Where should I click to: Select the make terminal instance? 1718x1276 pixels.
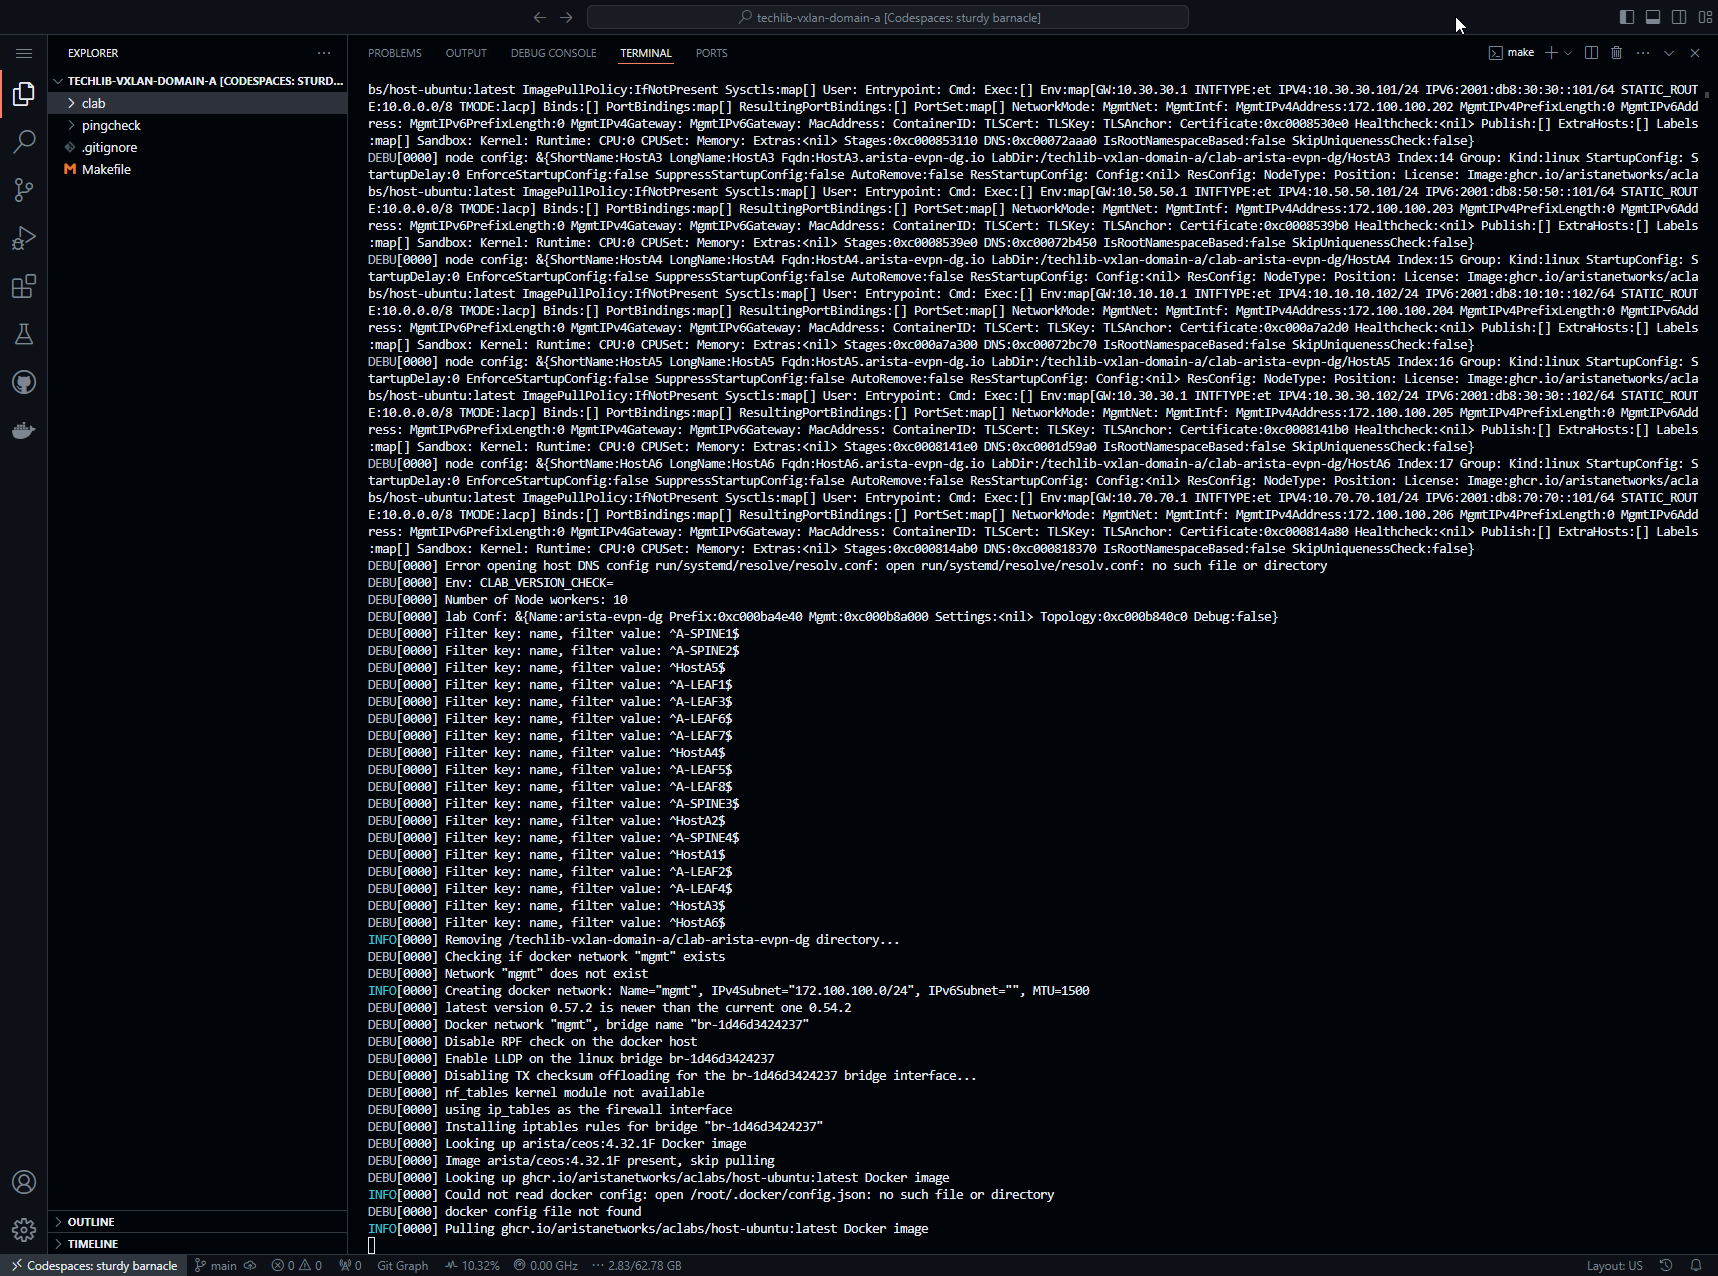click(x=1511, y=53)
